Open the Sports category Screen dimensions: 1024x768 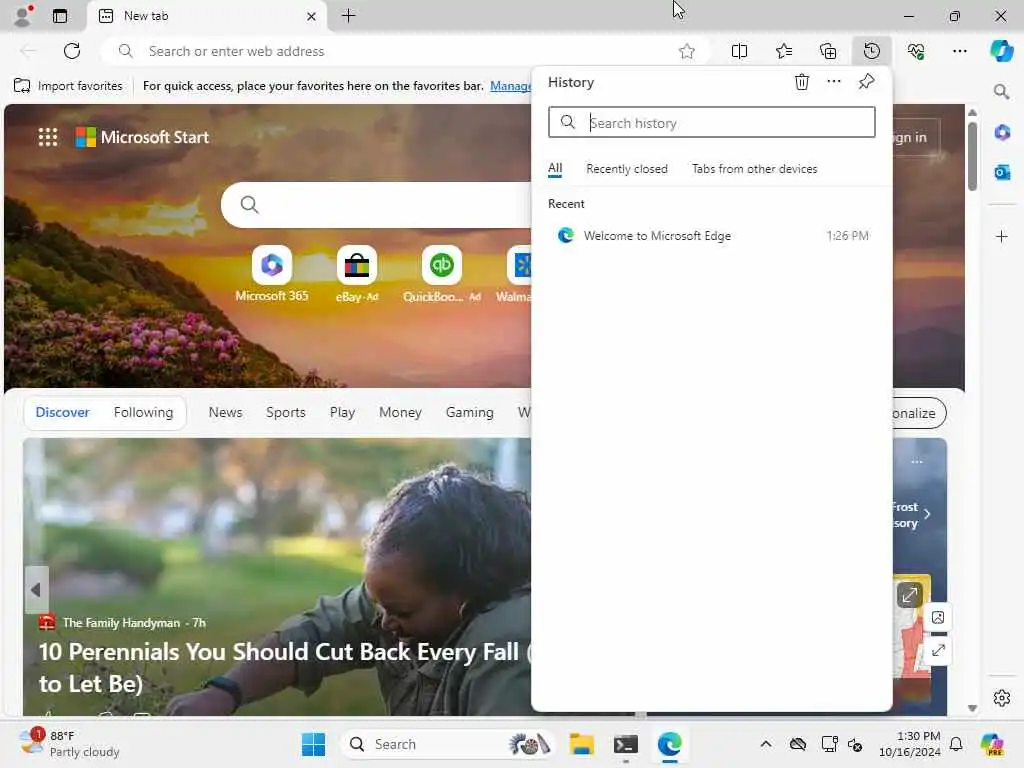pos(285,413)
